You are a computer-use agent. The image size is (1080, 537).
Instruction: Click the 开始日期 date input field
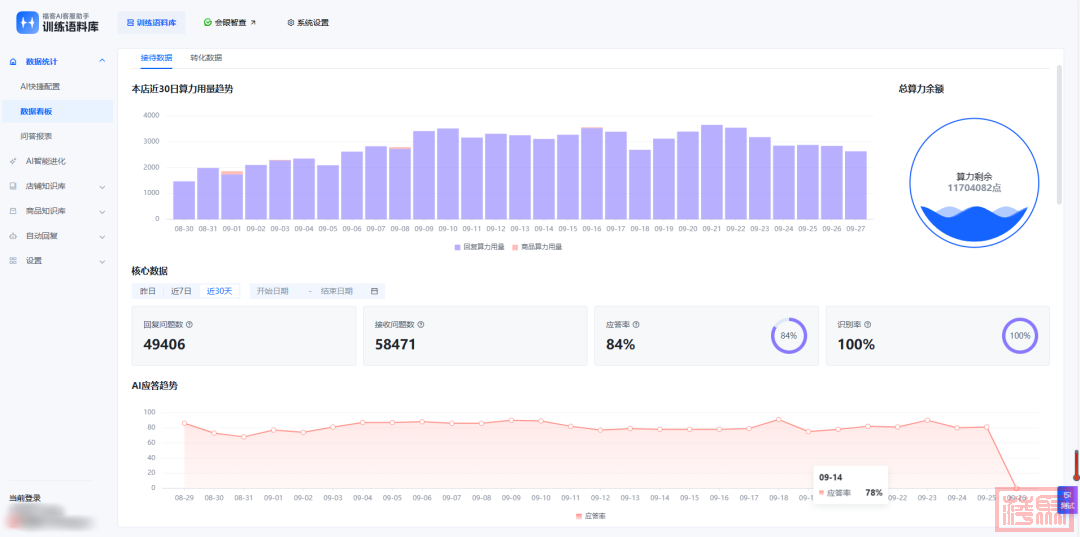click(273, 291)
